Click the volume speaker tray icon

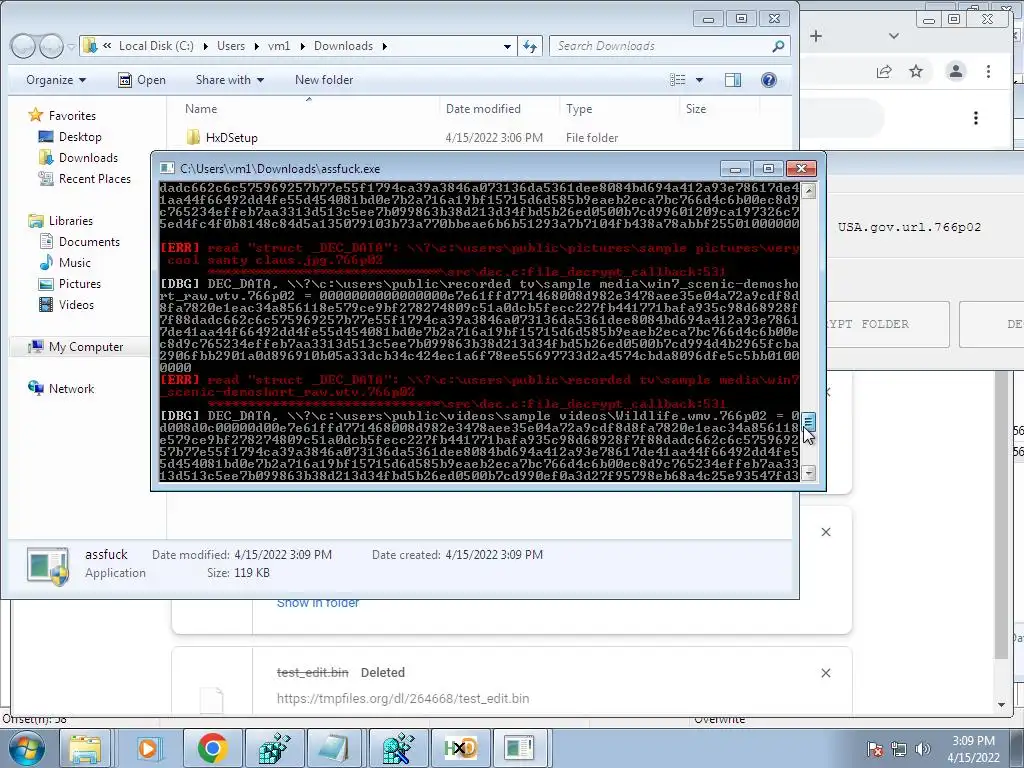(x=922, y=749)
